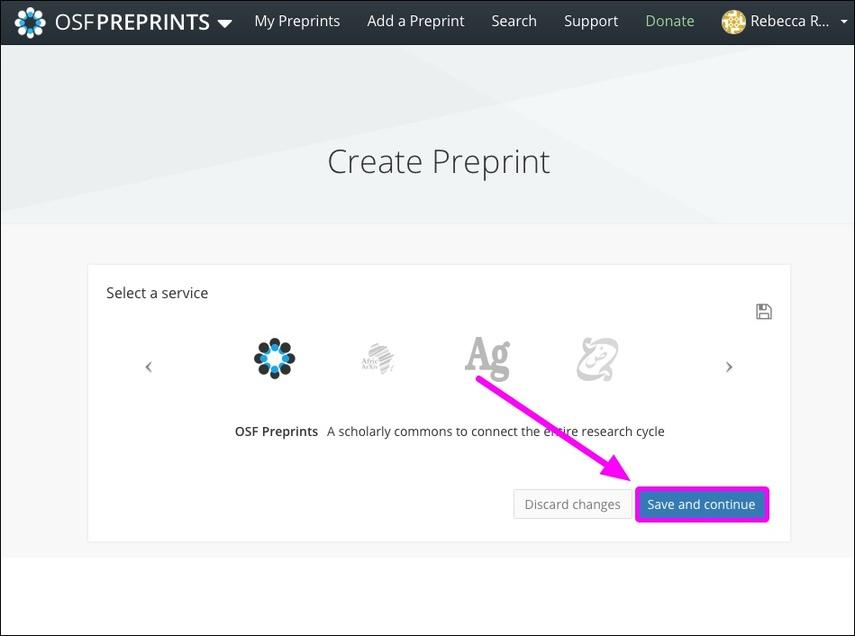Click the Rebecca R... user name
The image size is (855, 636).
pos(790,21)
